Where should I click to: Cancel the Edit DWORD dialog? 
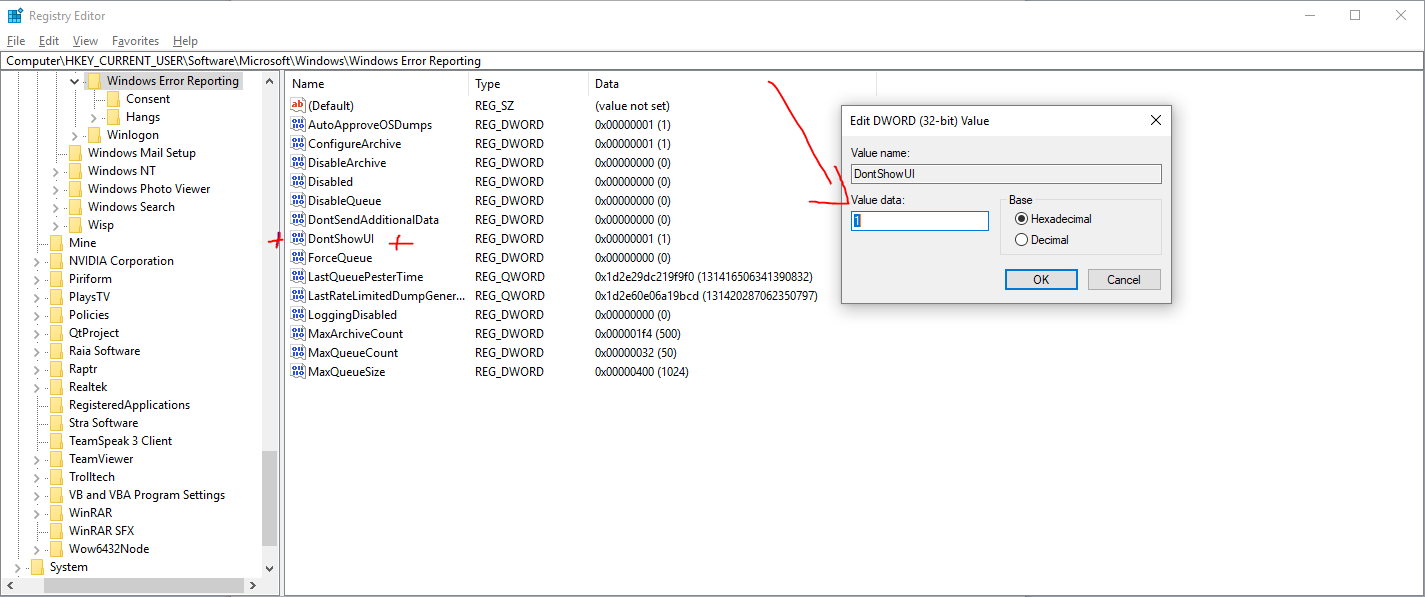[1124, 279]
